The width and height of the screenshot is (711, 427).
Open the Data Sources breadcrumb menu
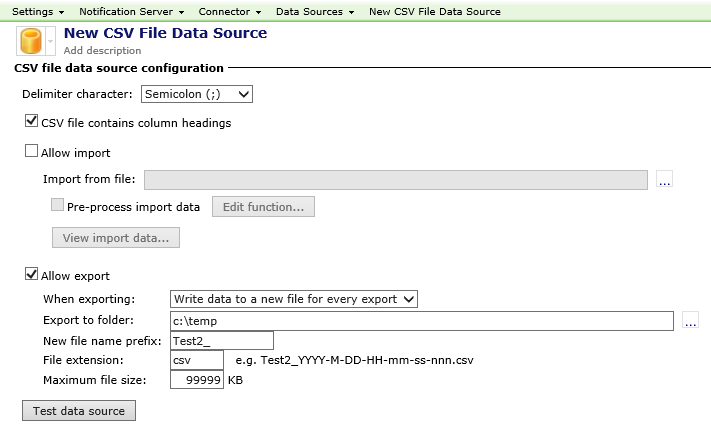coord(314,11)
